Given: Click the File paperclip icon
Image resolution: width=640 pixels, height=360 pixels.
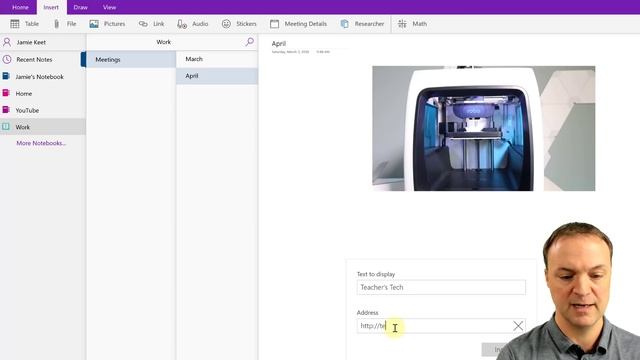Looking at the screenshot, I should coord(56,24).
